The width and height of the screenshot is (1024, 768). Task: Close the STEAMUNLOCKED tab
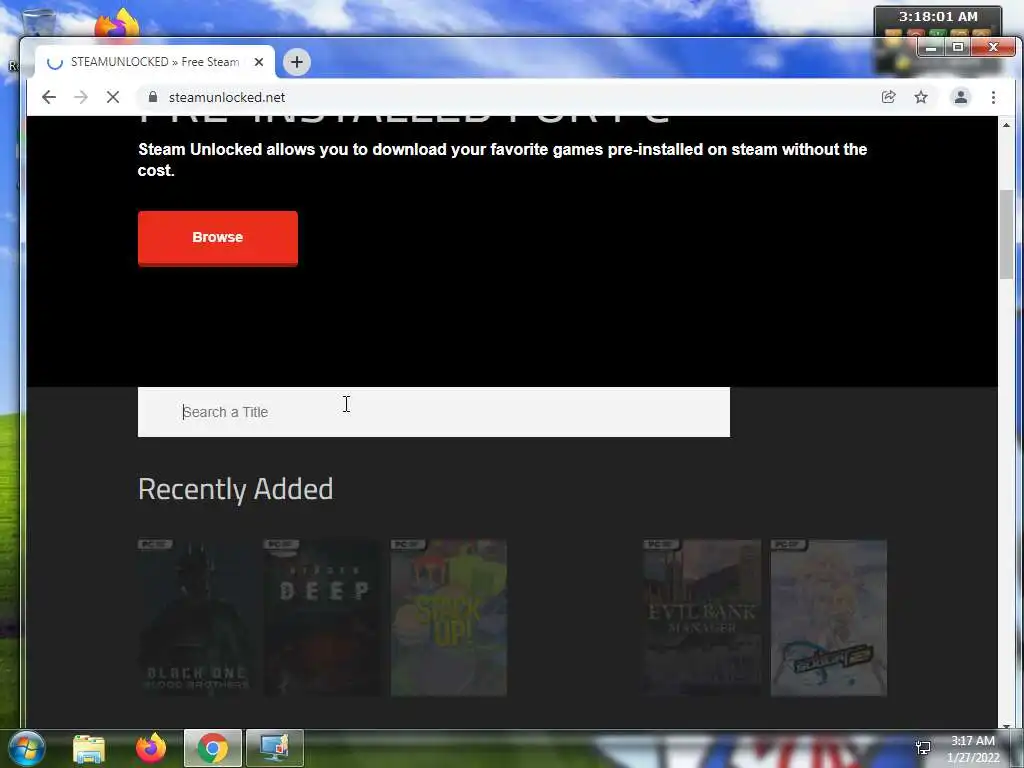(x=259, y=62)
